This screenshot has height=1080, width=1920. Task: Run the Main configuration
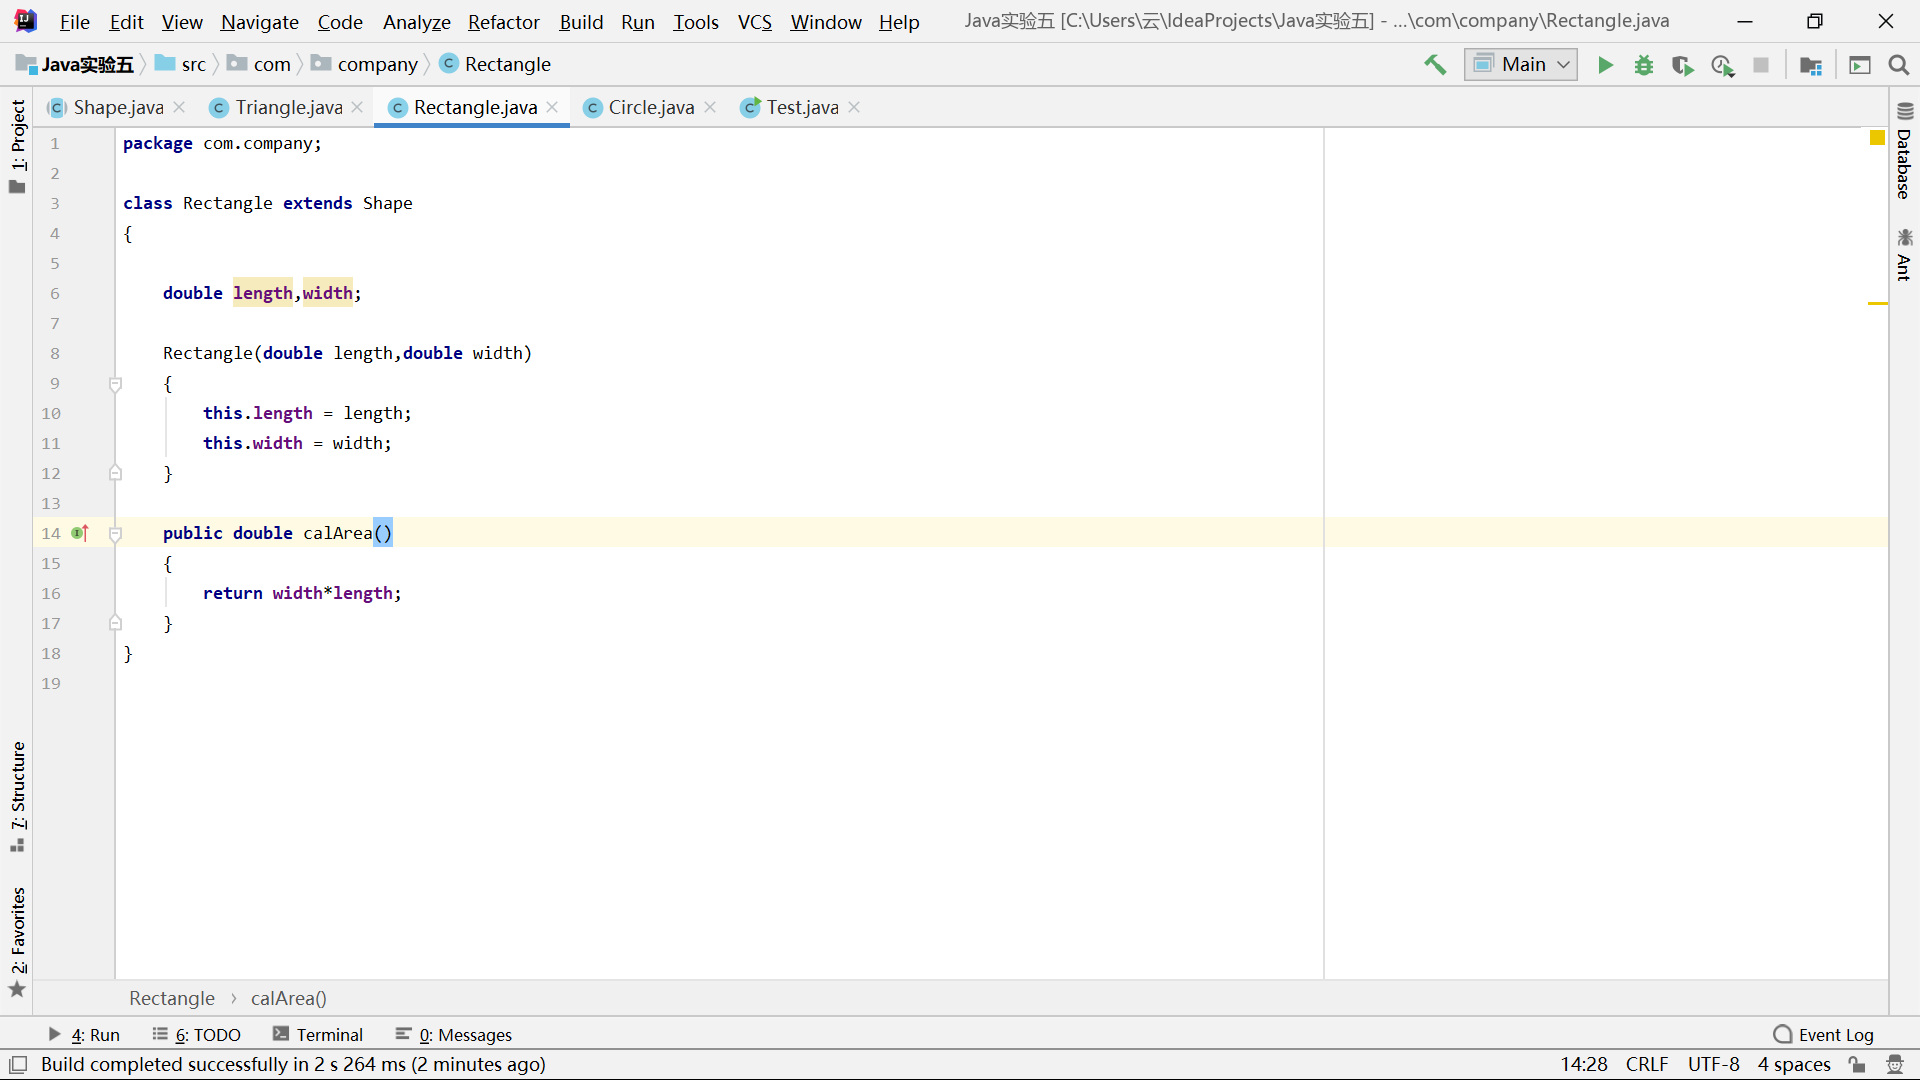1605,65
